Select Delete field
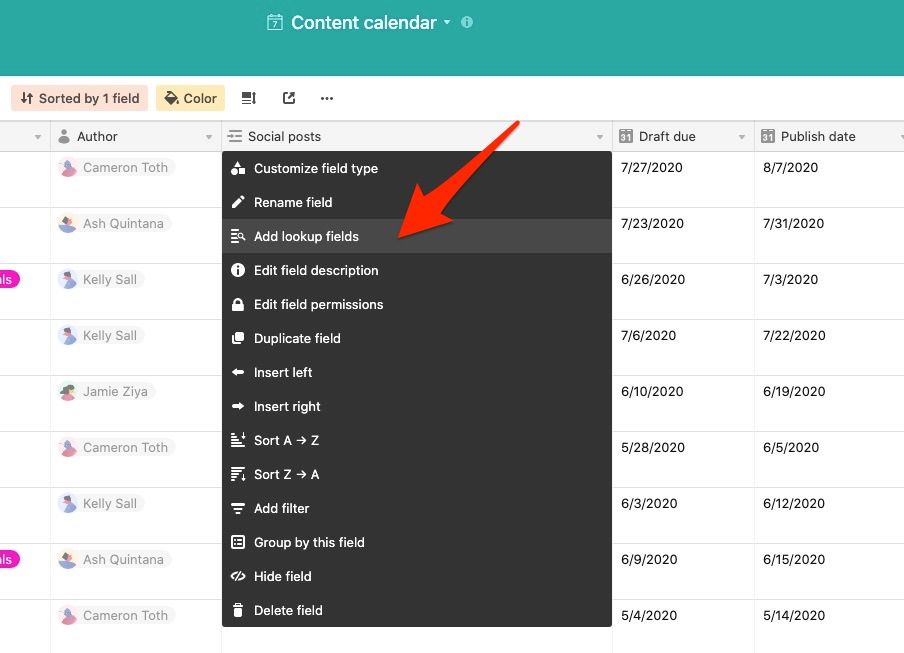The image size is (904, 653). click(x=417, y=610)
